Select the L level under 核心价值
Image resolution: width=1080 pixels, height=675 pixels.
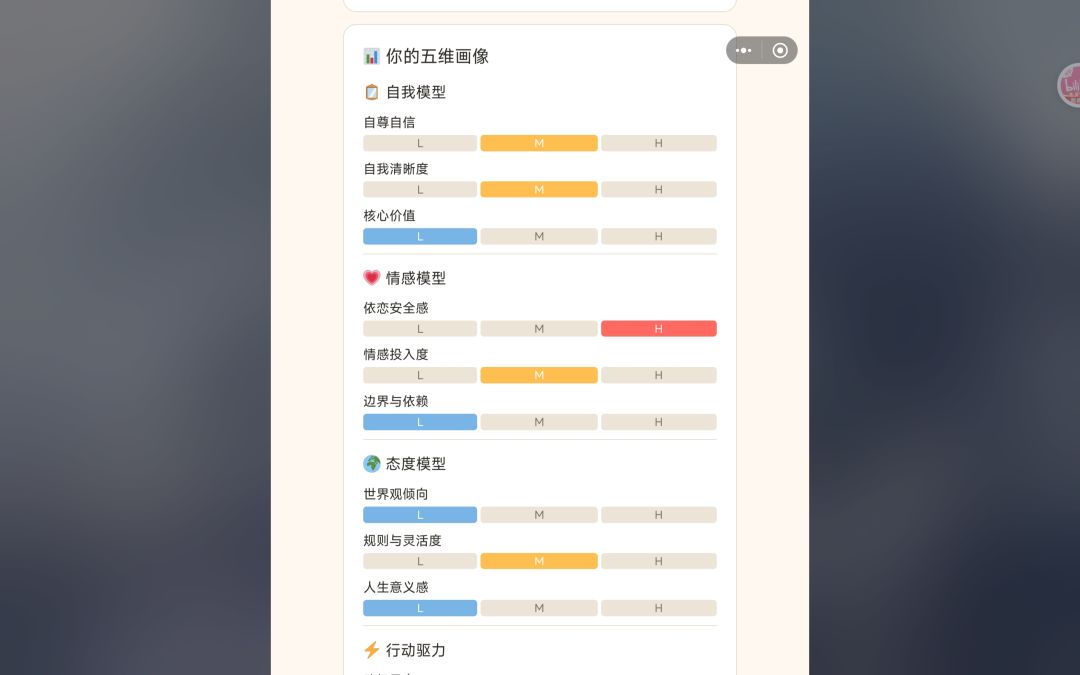(420, 236)
